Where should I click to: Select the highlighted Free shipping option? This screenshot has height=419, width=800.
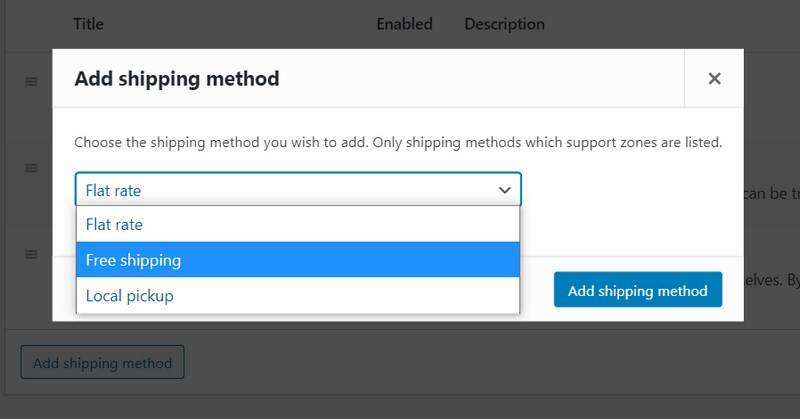(x=298, y=260)
